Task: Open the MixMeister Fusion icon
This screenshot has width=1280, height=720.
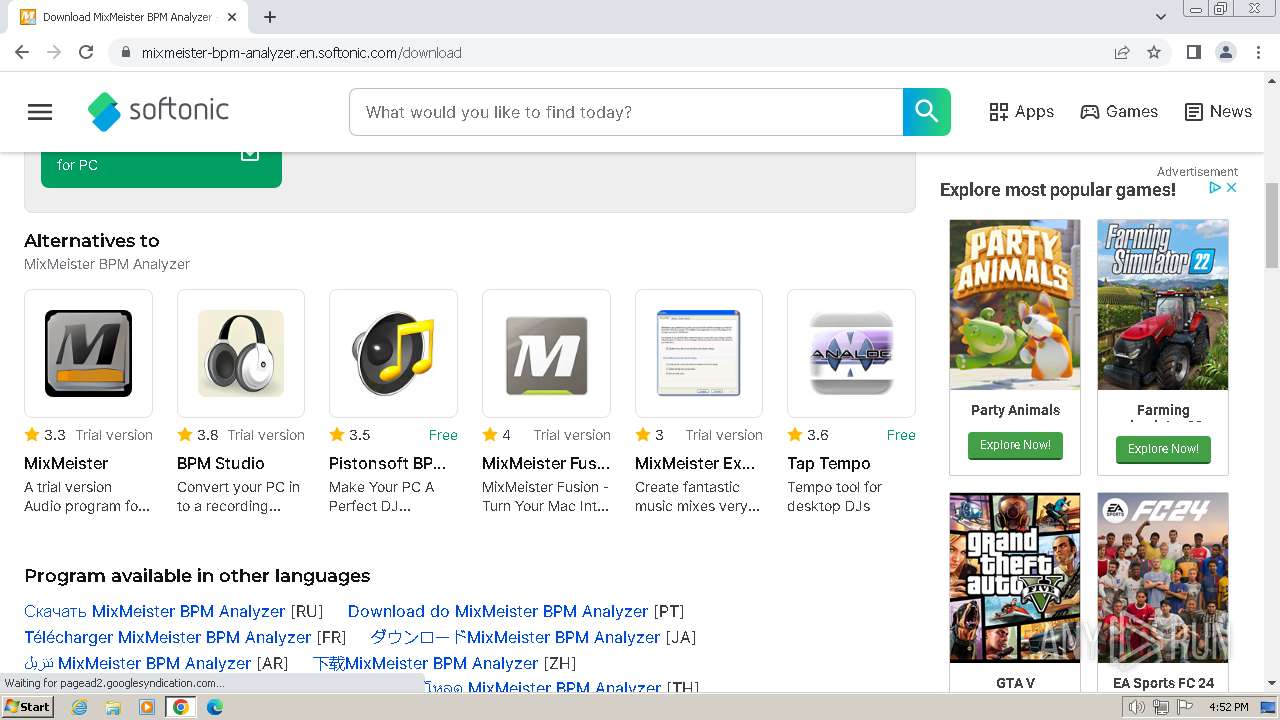Action: click(x=546, y=353)
